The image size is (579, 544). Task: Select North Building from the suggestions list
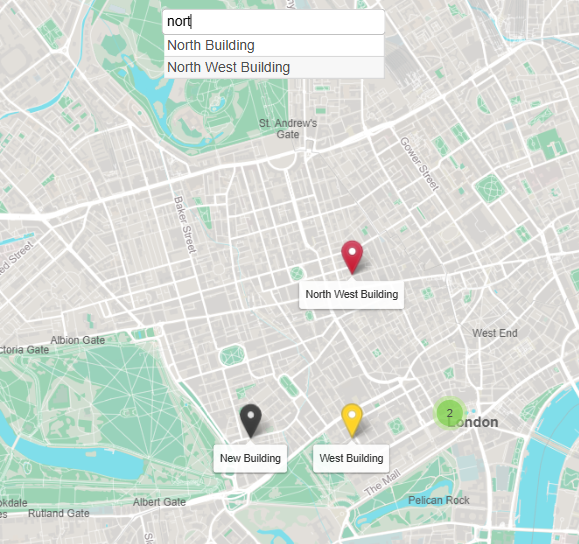274,45
